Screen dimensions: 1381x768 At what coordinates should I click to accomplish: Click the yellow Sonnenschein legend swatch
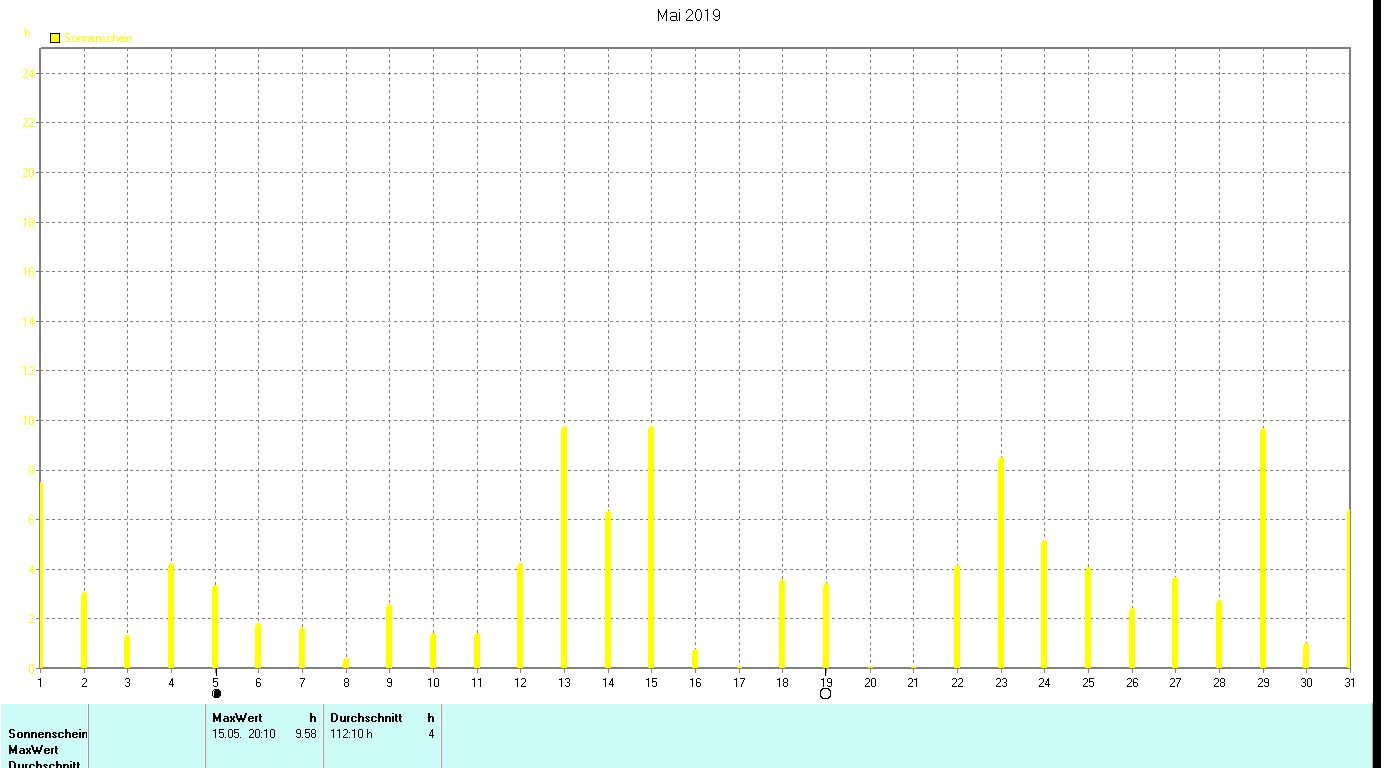[55, 38]
